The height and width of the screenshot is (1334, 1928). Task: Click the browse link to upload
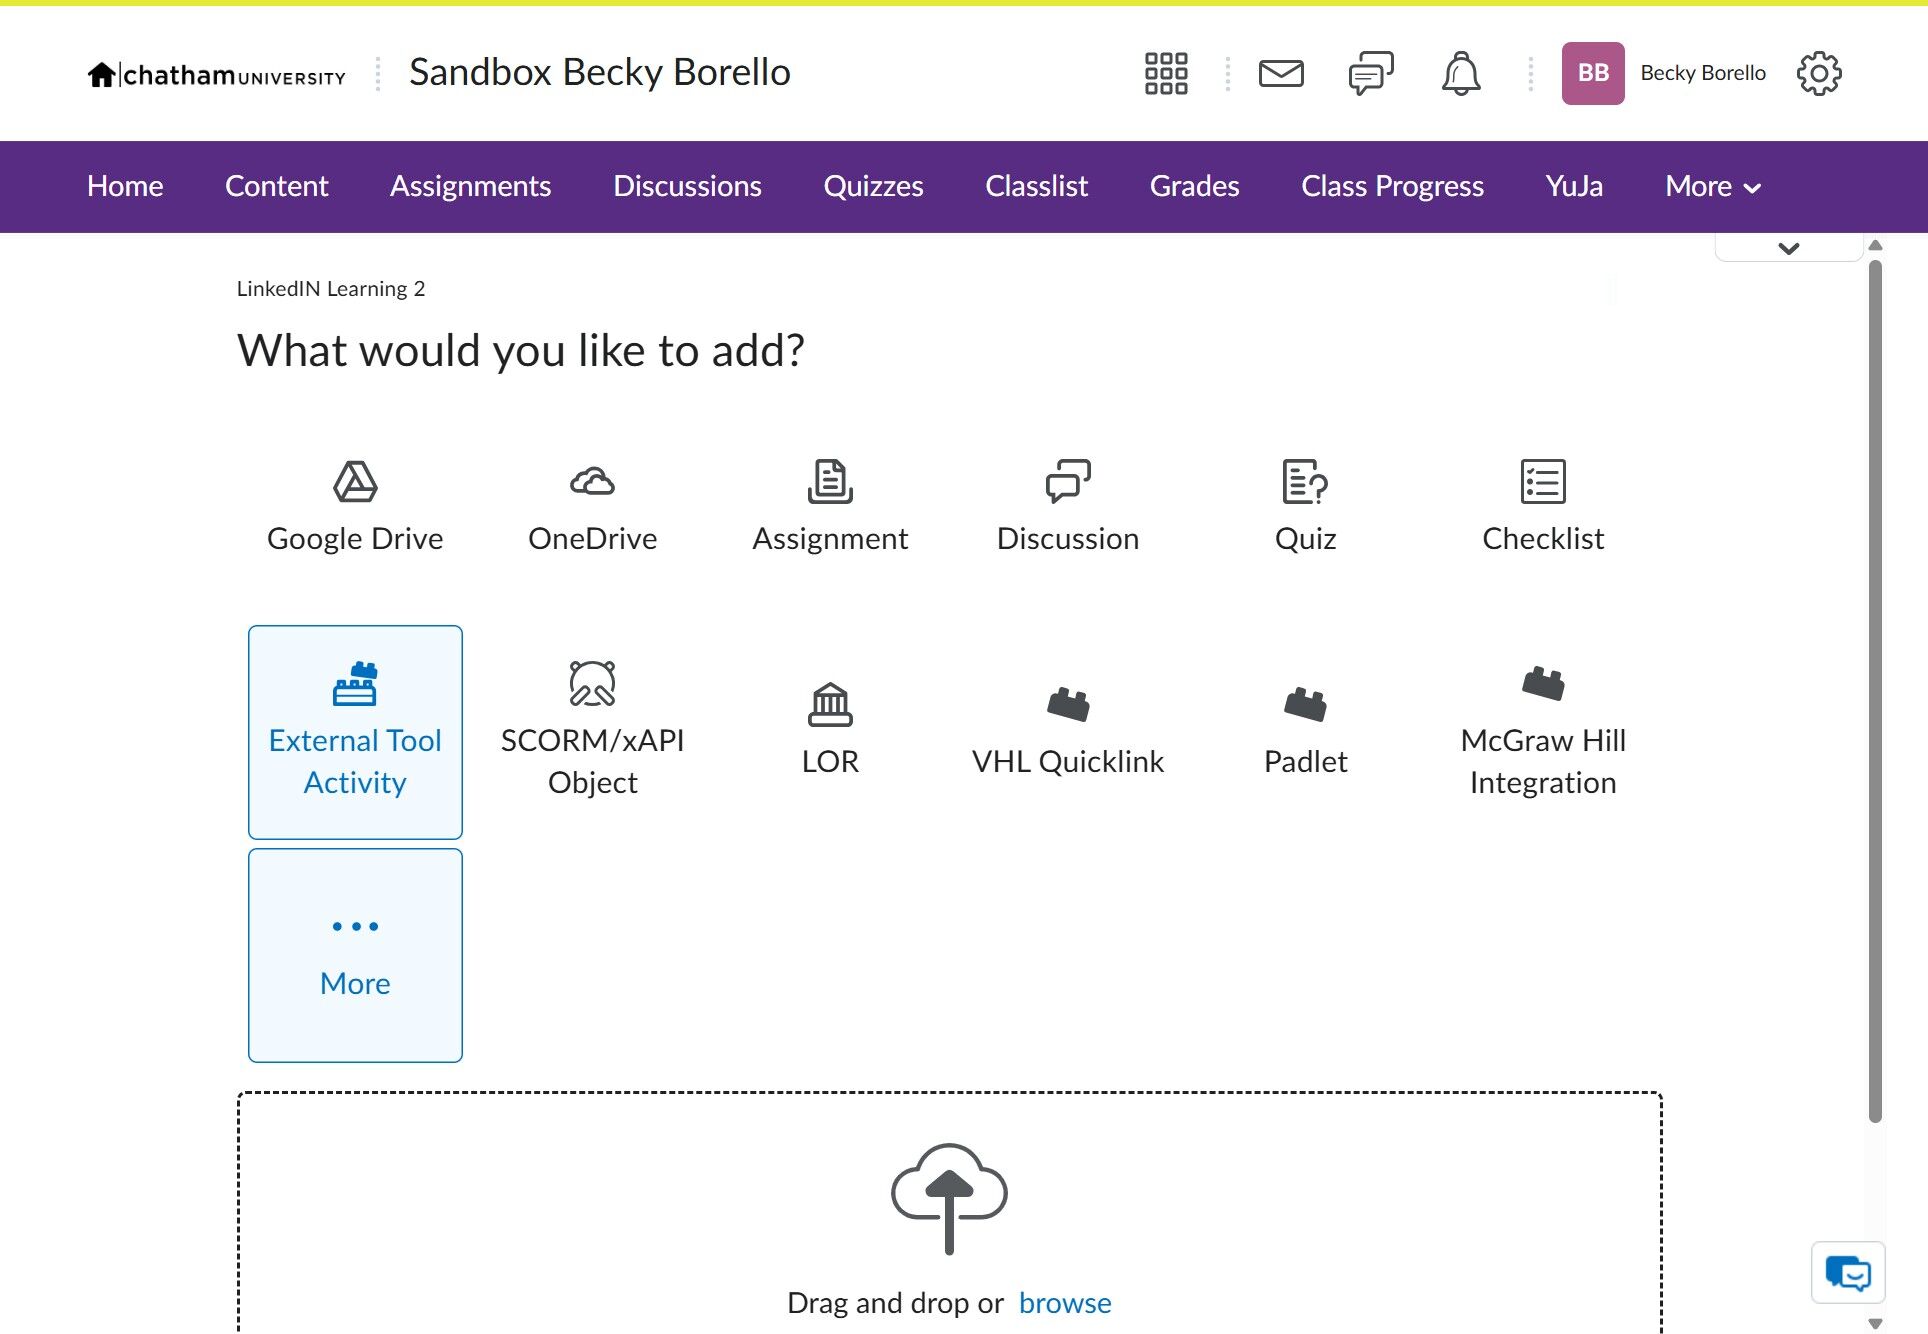click(1064, 1303)
